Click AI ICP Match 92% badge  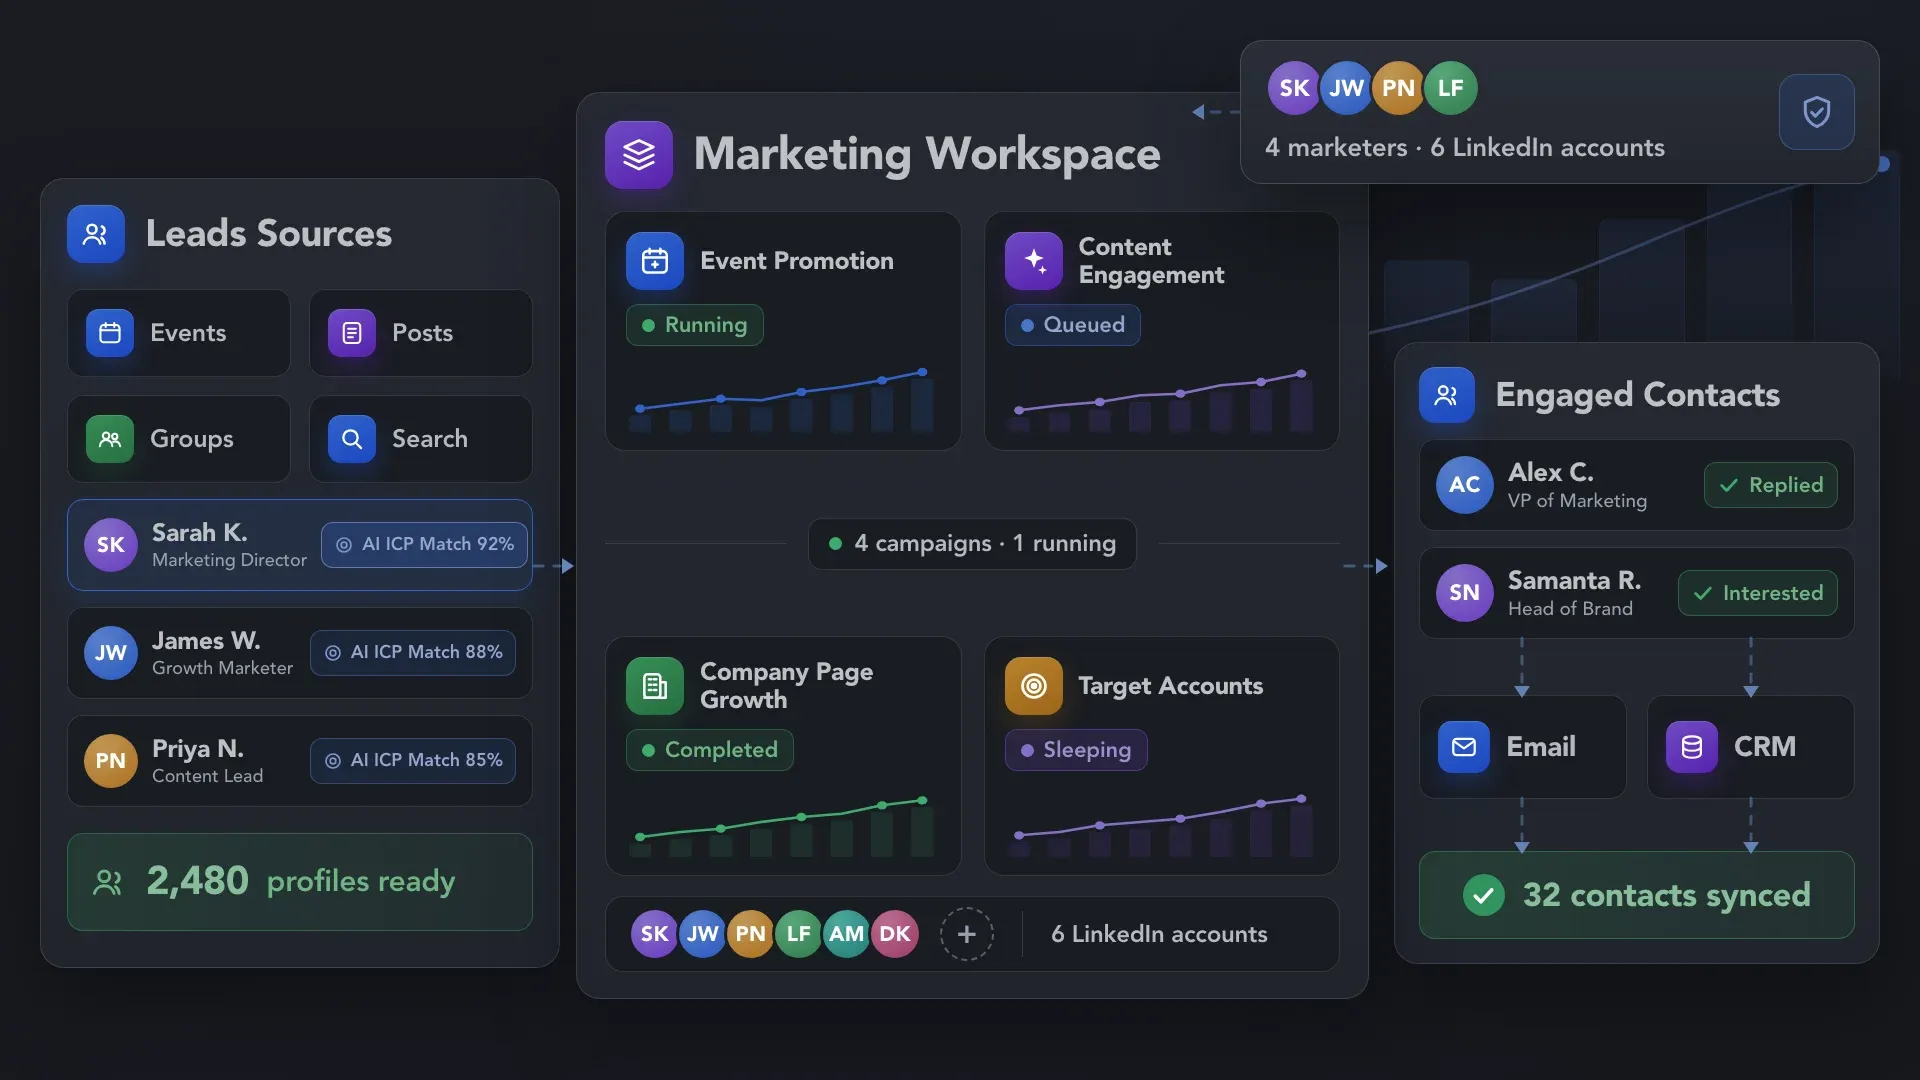425,544
